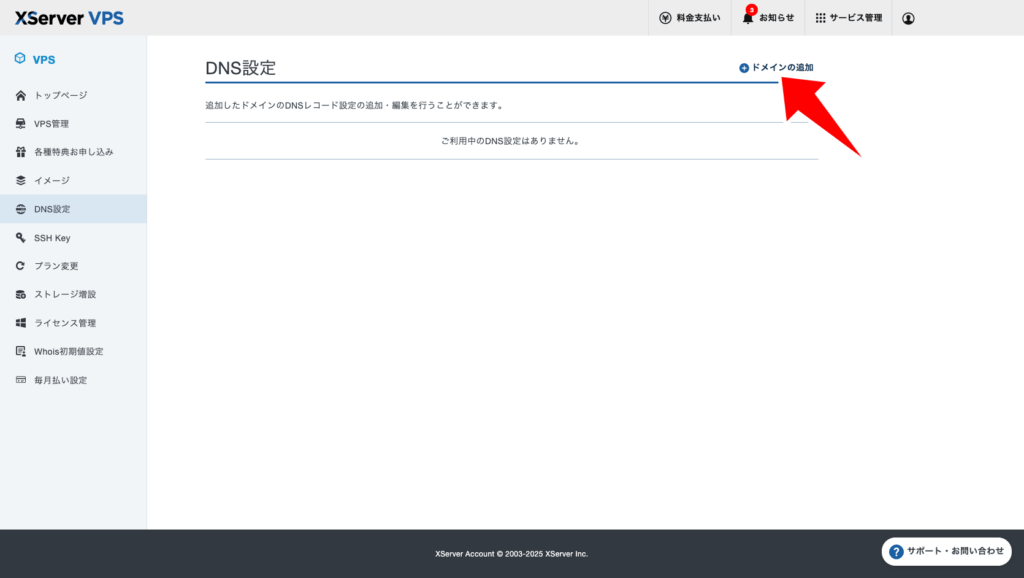
Task: Click the Windows icon for ライセンス管理
Action: [21, 323]
